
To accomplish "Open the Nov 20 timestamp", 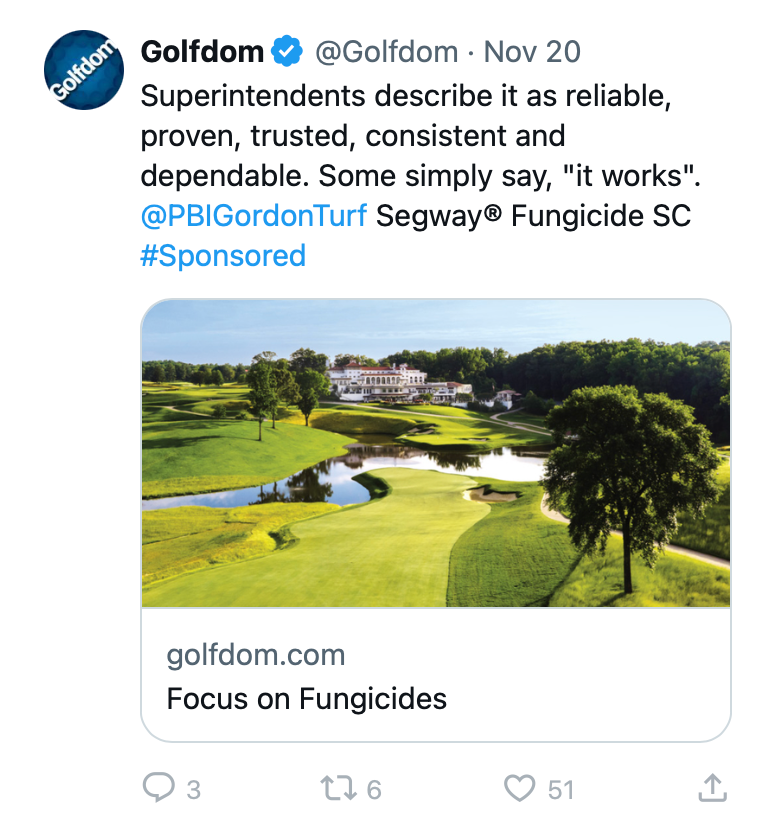I will click(x=532, y=51).
